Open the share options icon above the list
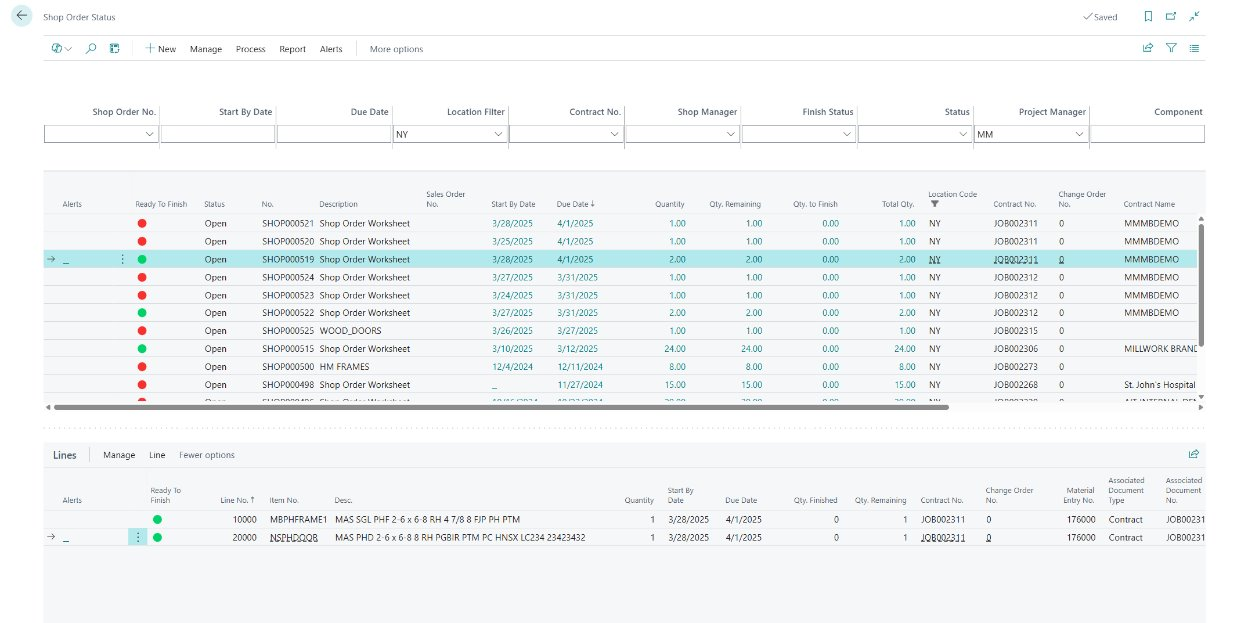Screen dimensions: 1248x623 tap(1147, 48)
